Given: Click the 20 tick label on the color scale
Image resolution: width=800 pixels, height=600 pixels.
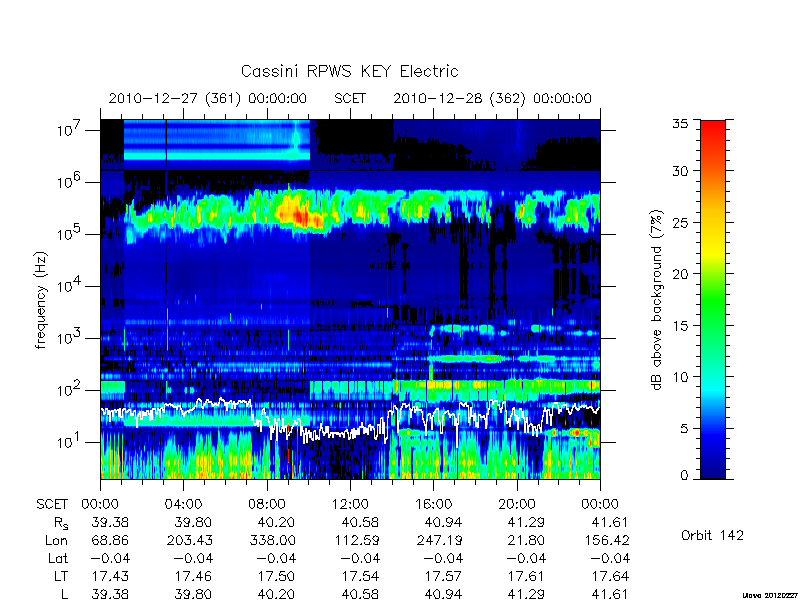Looking at the screenshot, I should click(681, 274).
